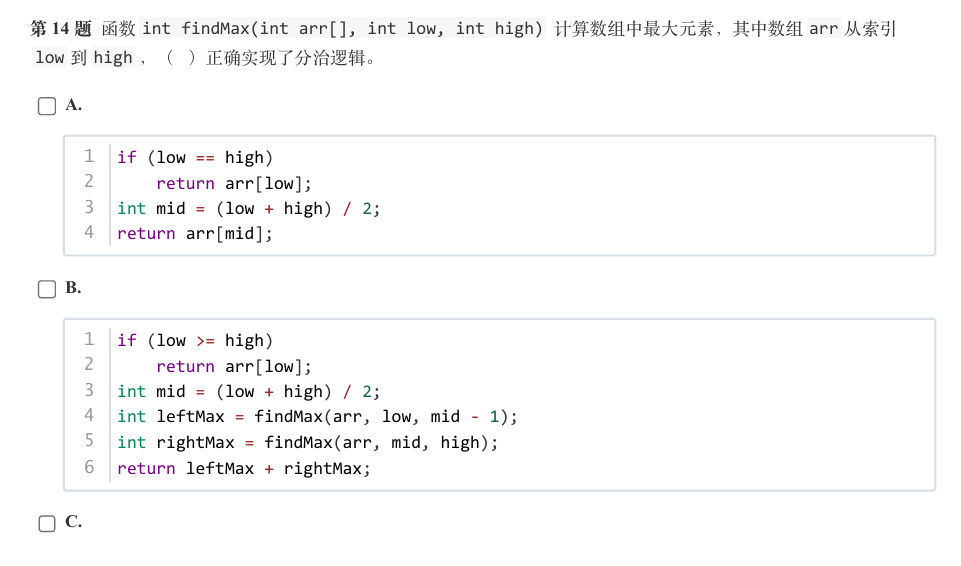Viewport: 961px width, 566px height.
Task: Click the empty answer parentheses in the question
Action: coord(181,58)
